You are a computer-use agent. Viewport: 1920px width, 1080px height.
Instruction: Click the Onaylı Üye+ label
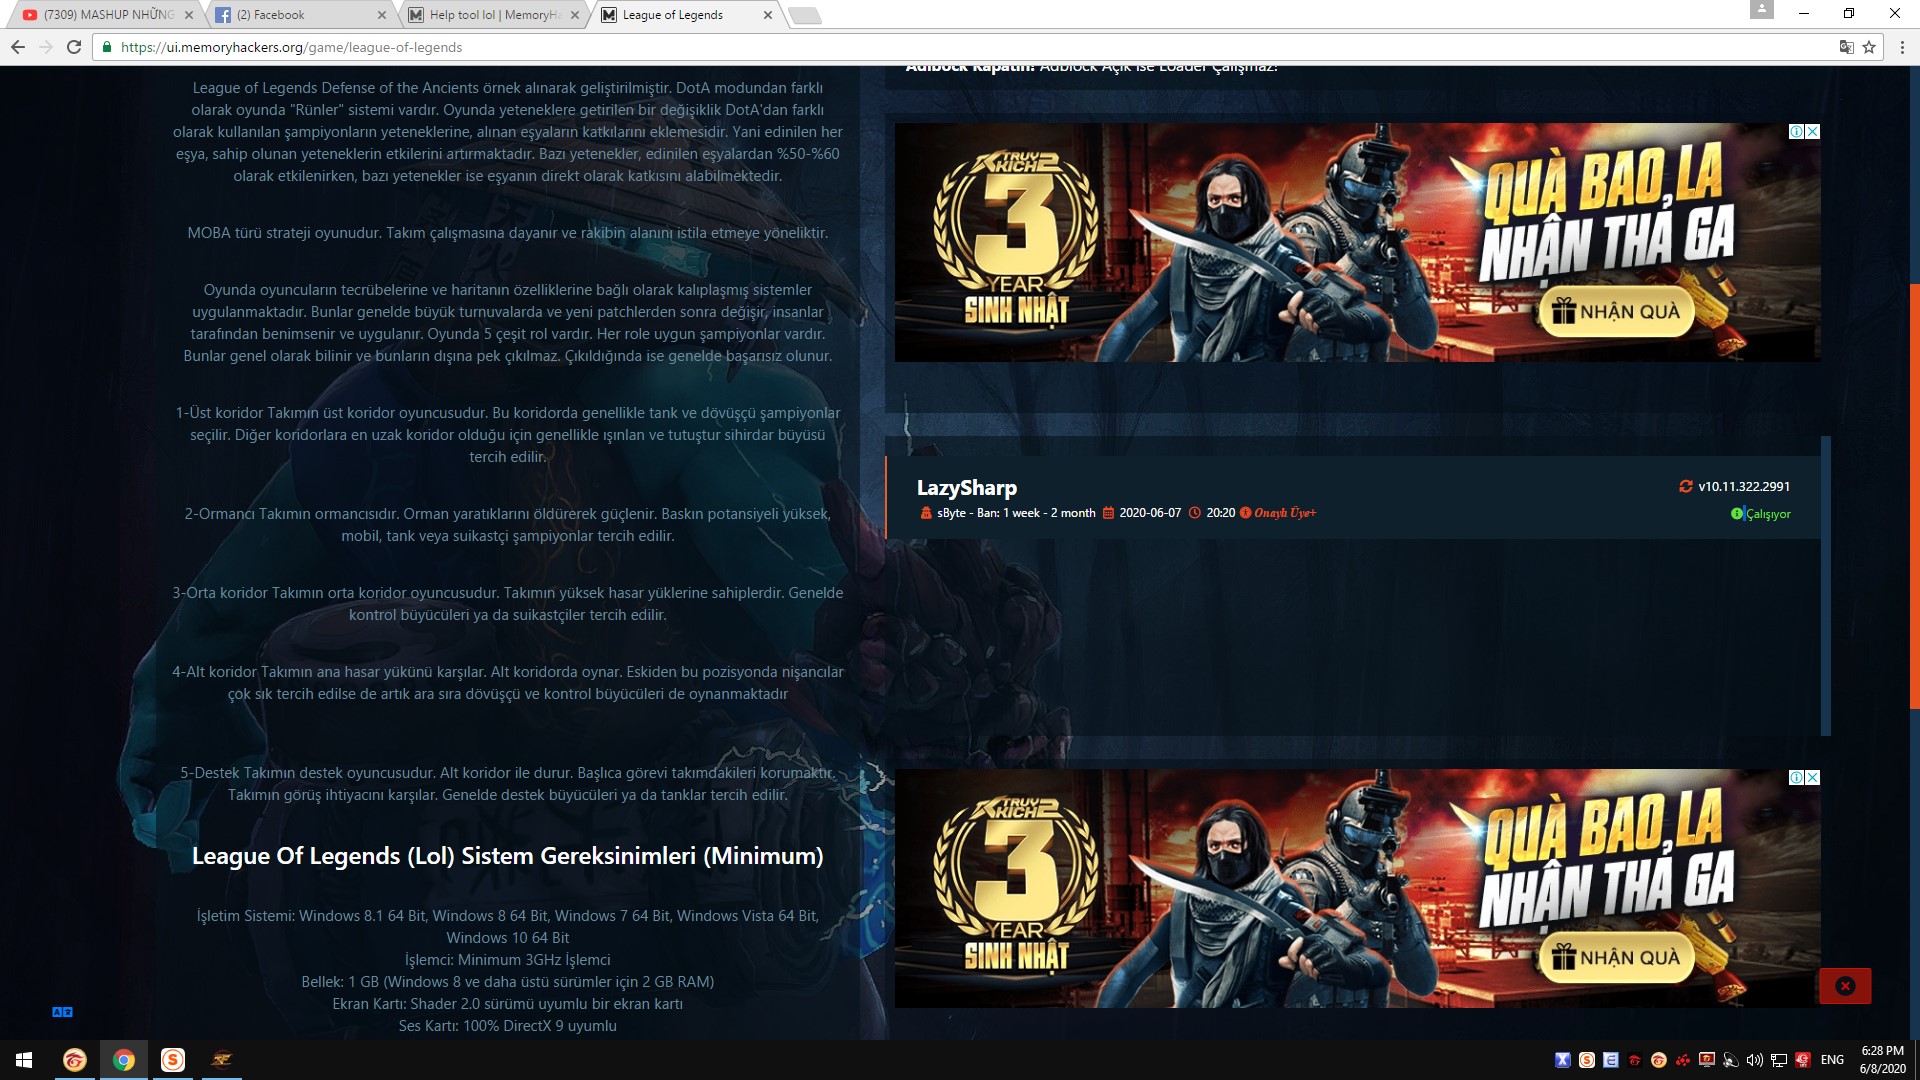(x=1285, y=513)
